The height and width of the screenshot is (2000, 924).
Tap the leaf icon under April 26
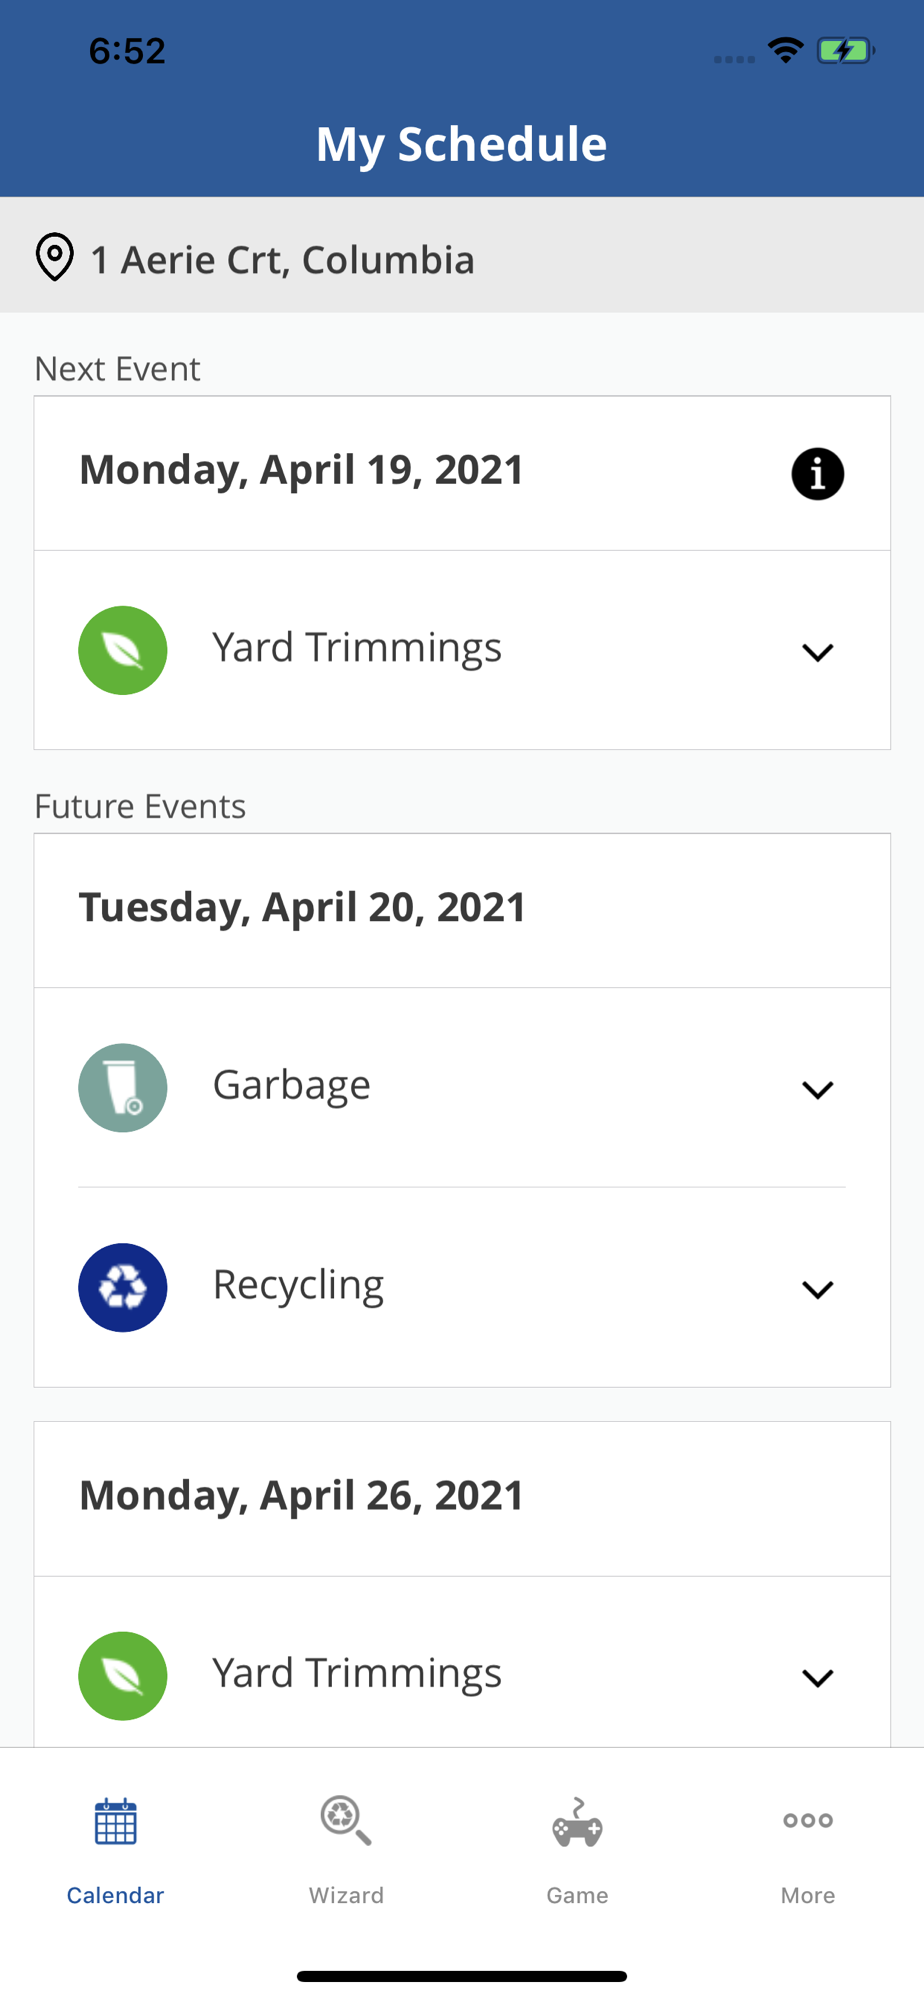coord(123,1676)
